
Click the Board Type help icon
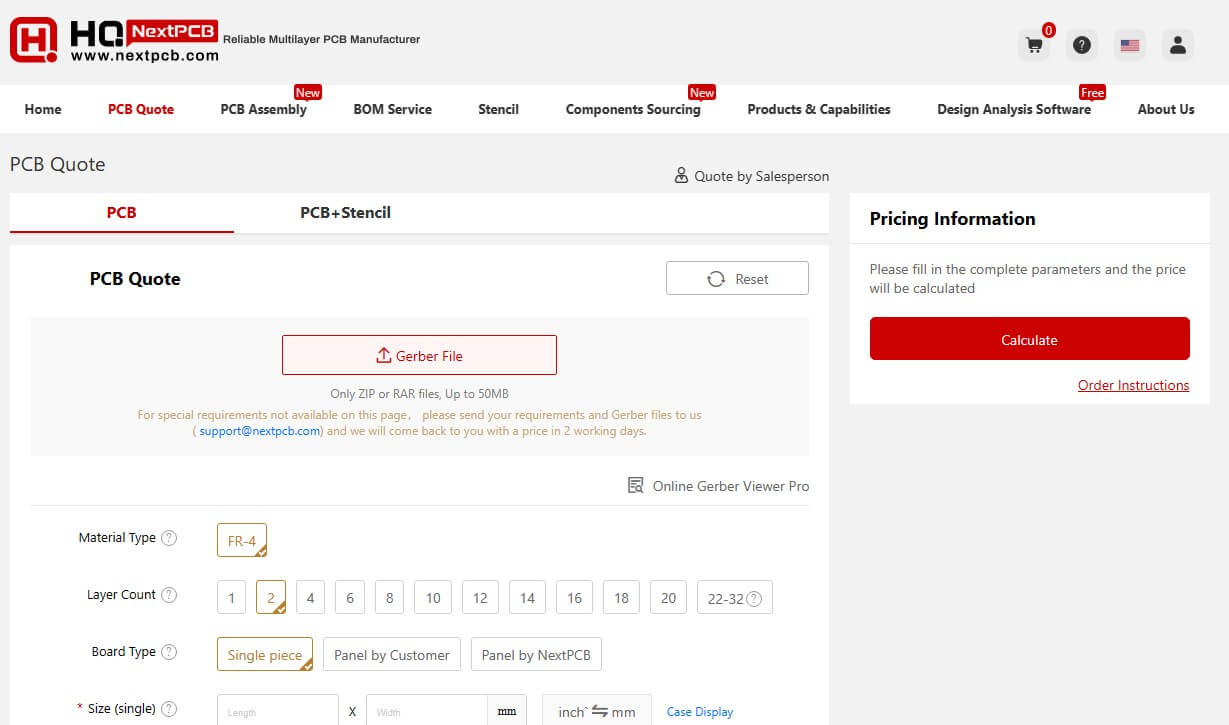(169, 652)
